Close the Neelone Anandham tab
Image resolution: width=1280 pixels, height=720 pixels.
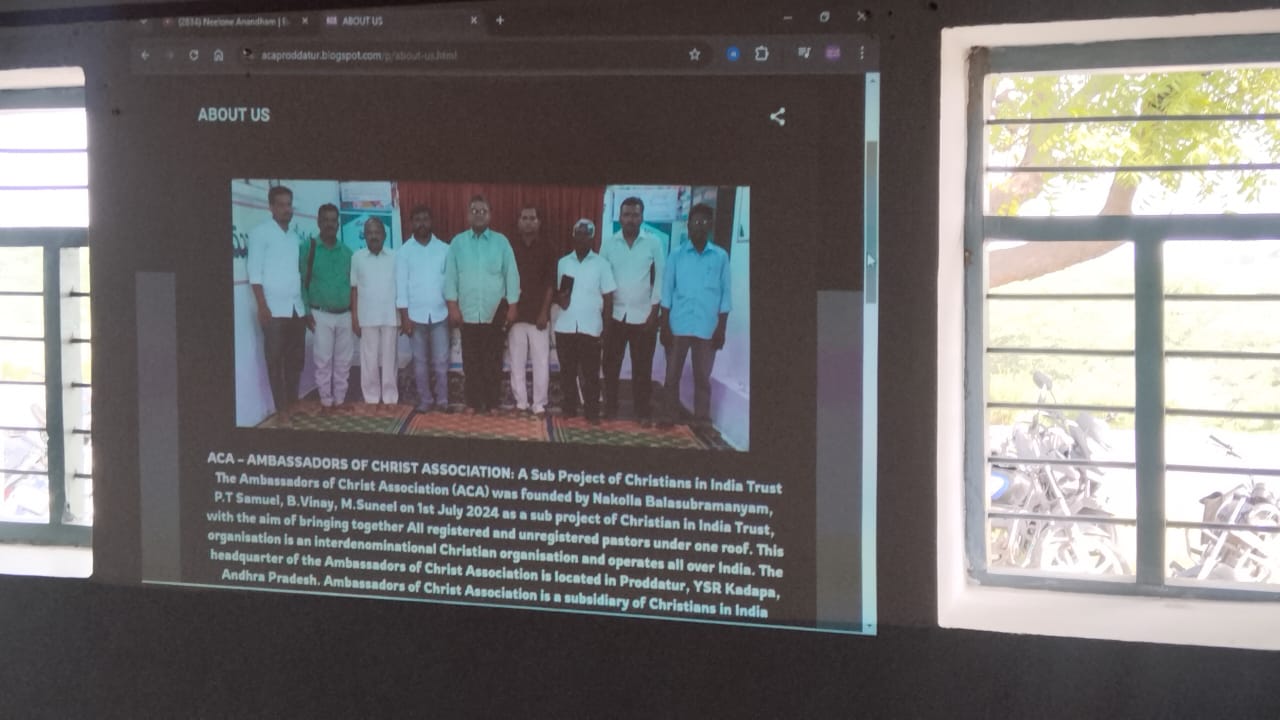coord(304,21)
